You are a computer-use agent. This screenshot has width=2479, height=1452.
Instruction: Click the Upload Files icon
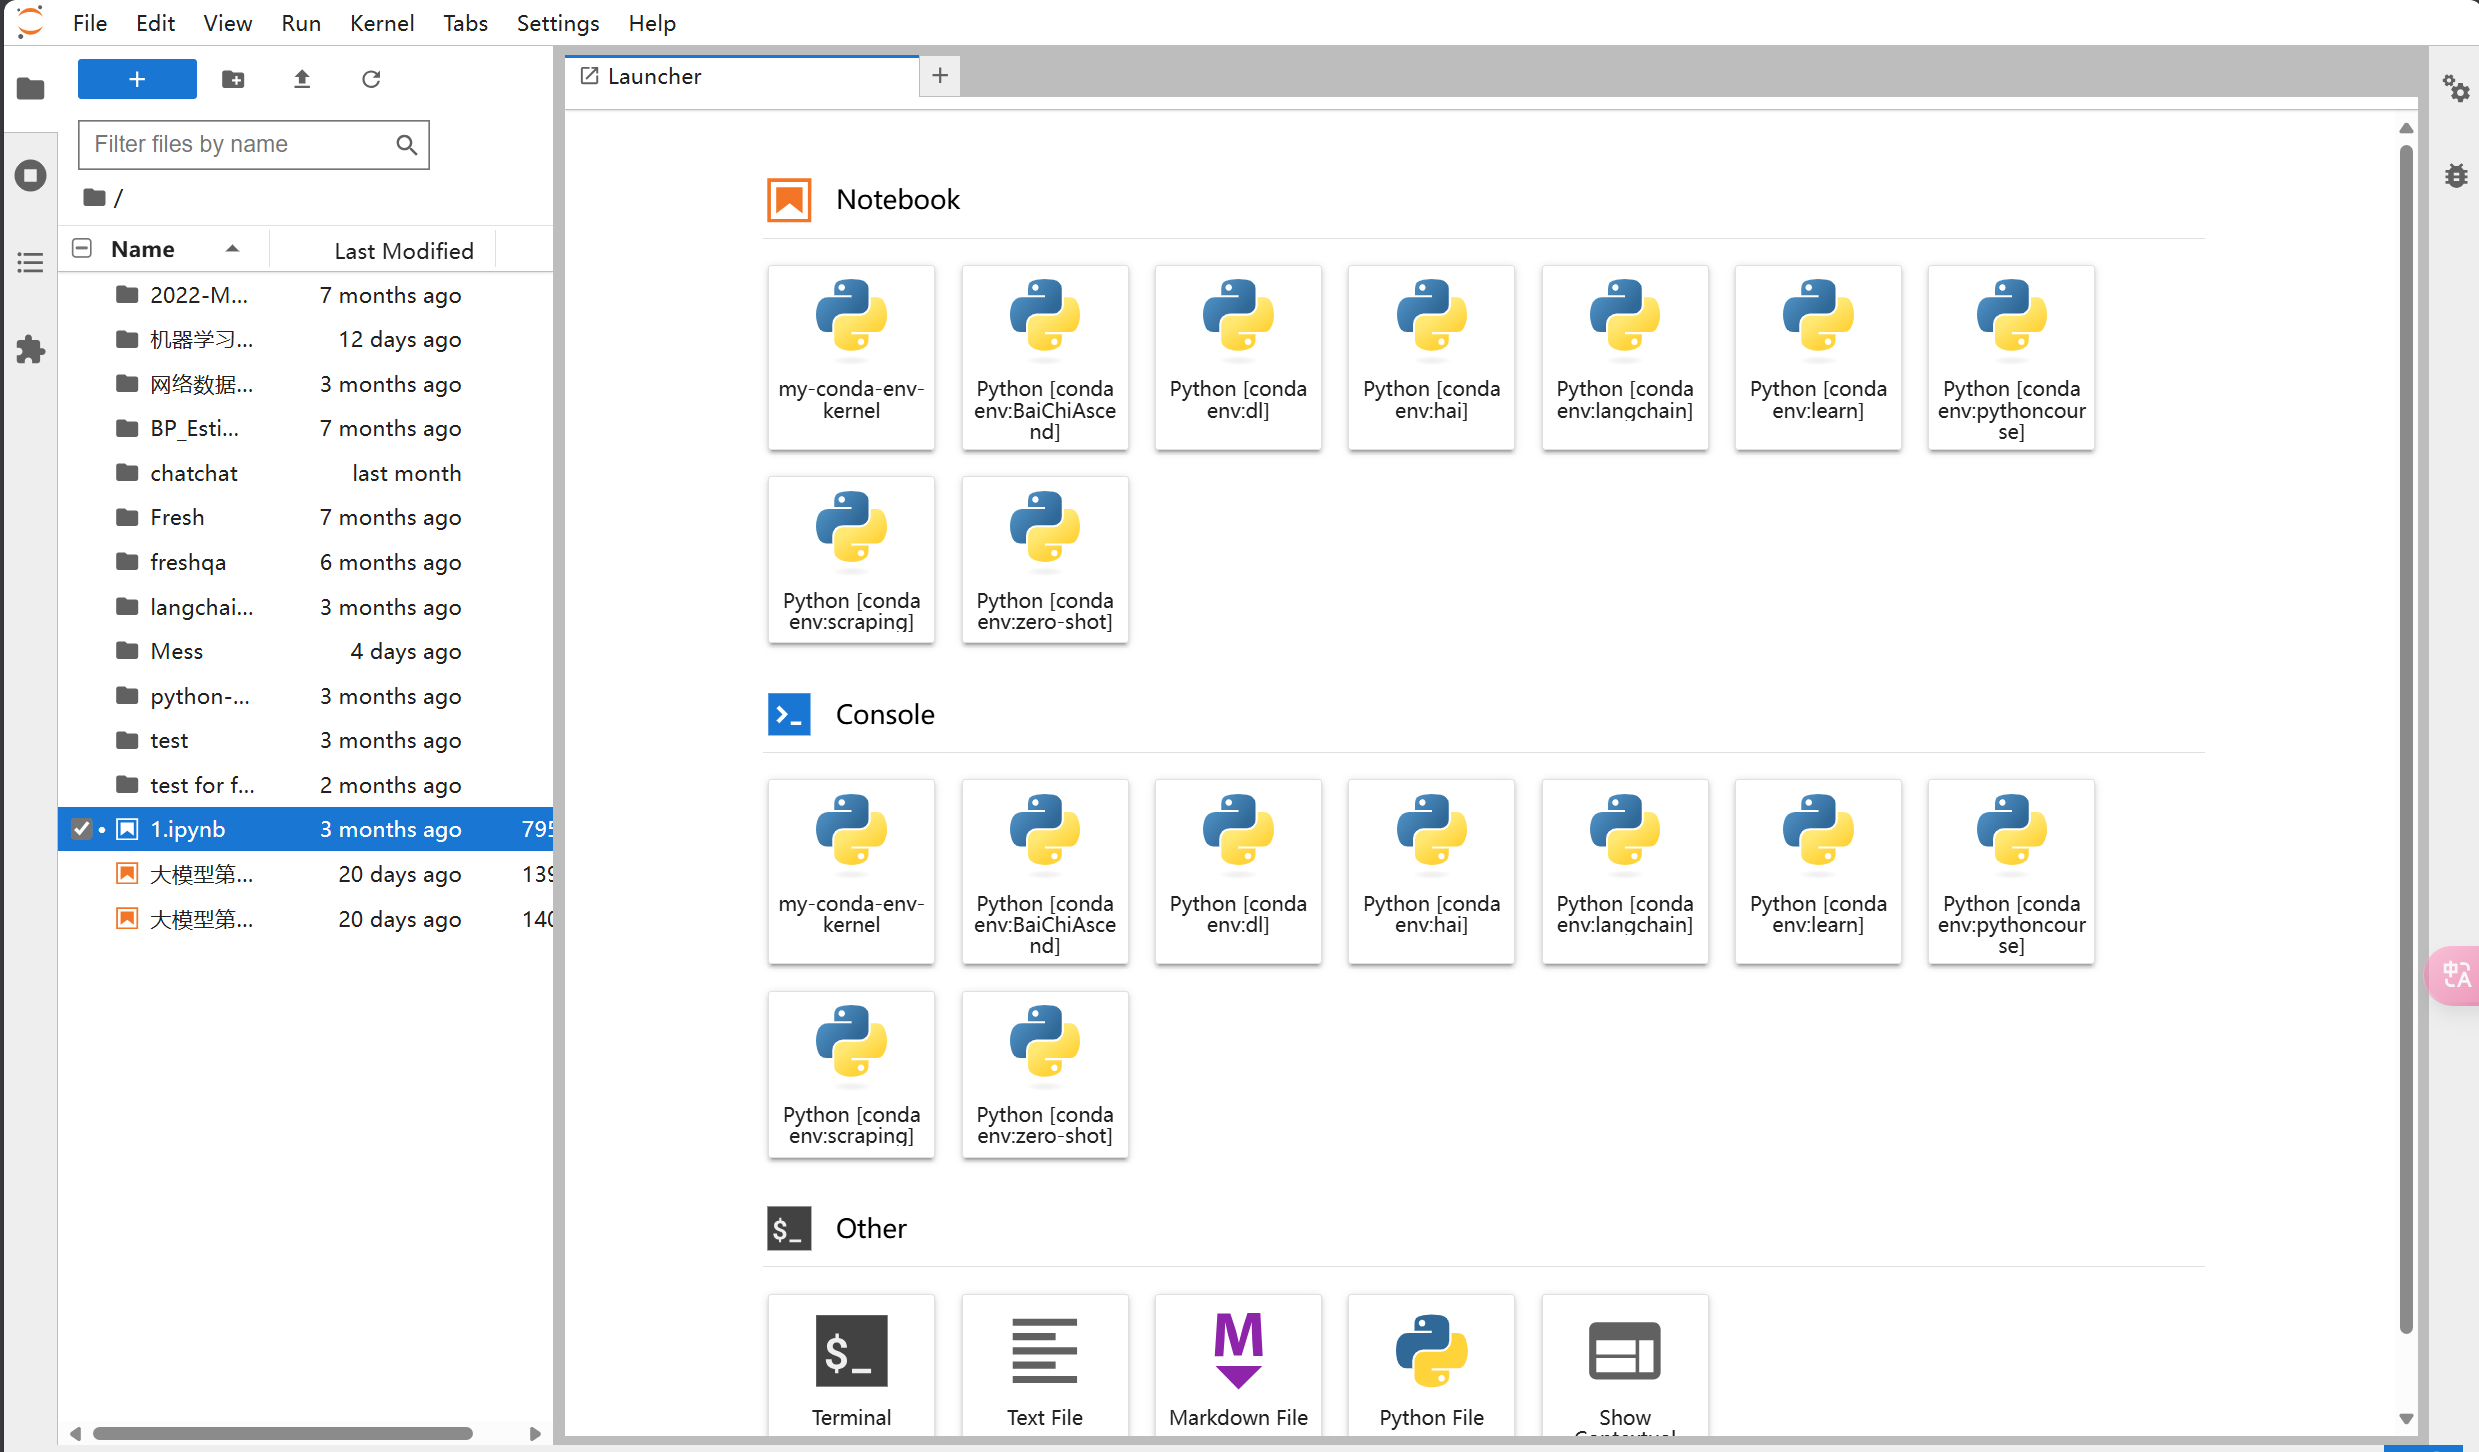point(302,79)
